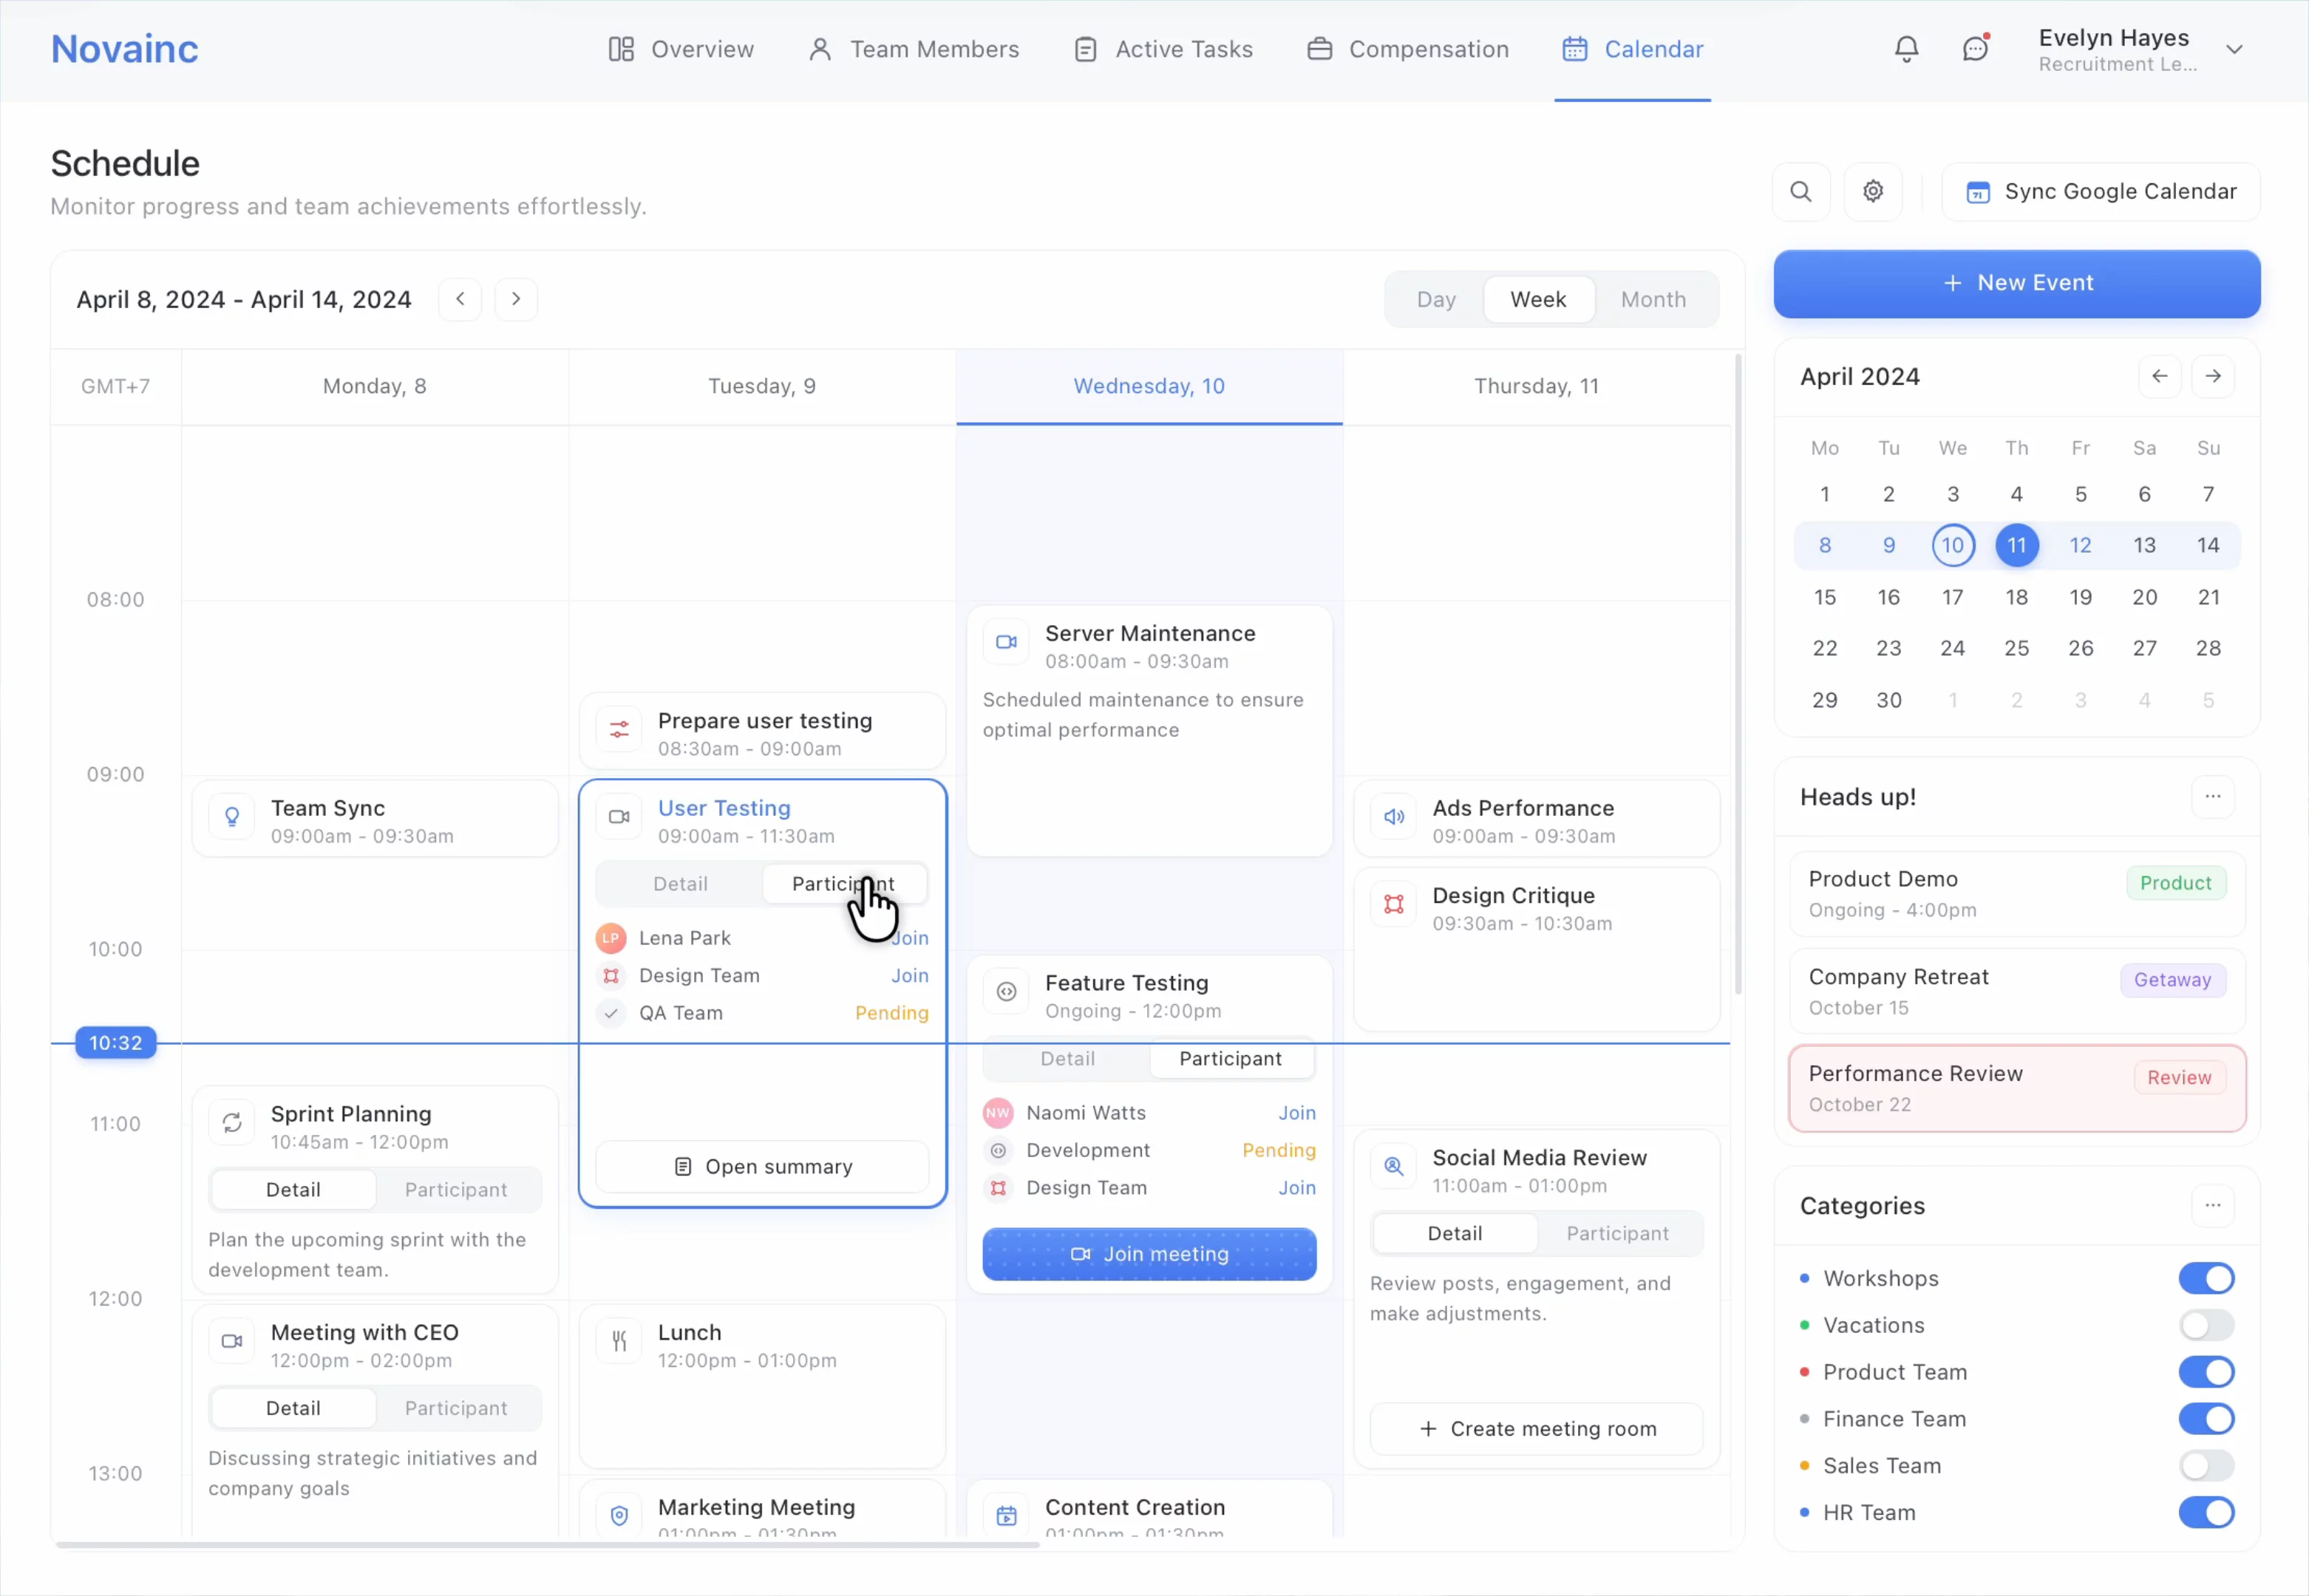Go to next month in mini calendar
2309x1596 pixels.
coord(2212,377)
